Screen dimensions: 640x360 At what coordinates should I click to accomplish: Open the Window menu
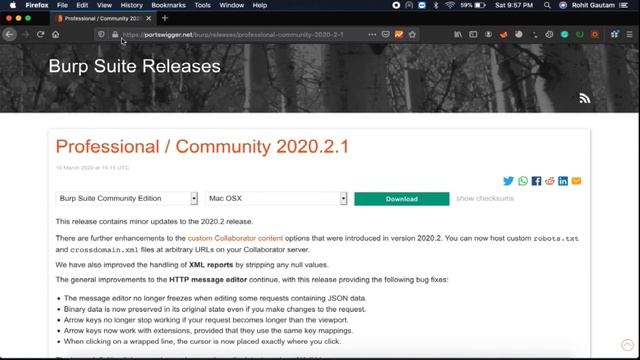click(231, 5)
